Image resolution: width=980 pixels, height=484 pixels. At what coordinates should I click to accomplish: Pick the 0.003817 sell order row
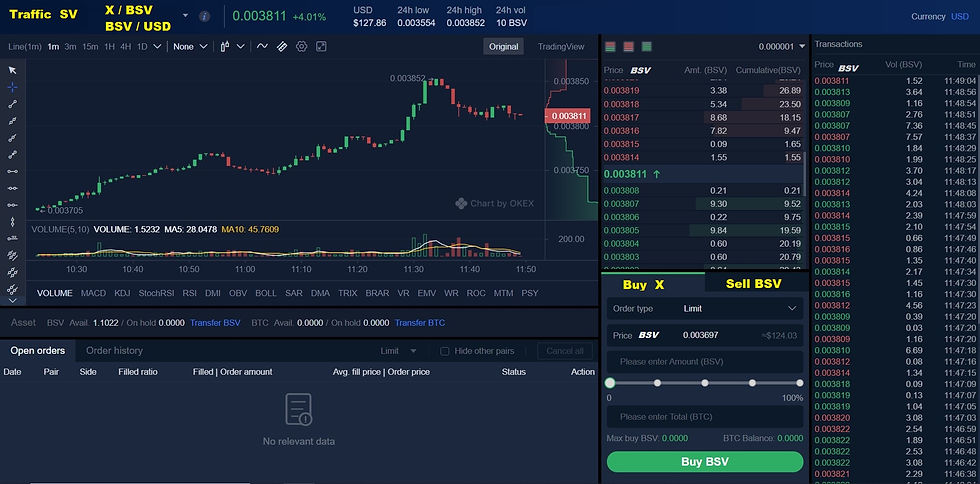click(x=702, y=118)
